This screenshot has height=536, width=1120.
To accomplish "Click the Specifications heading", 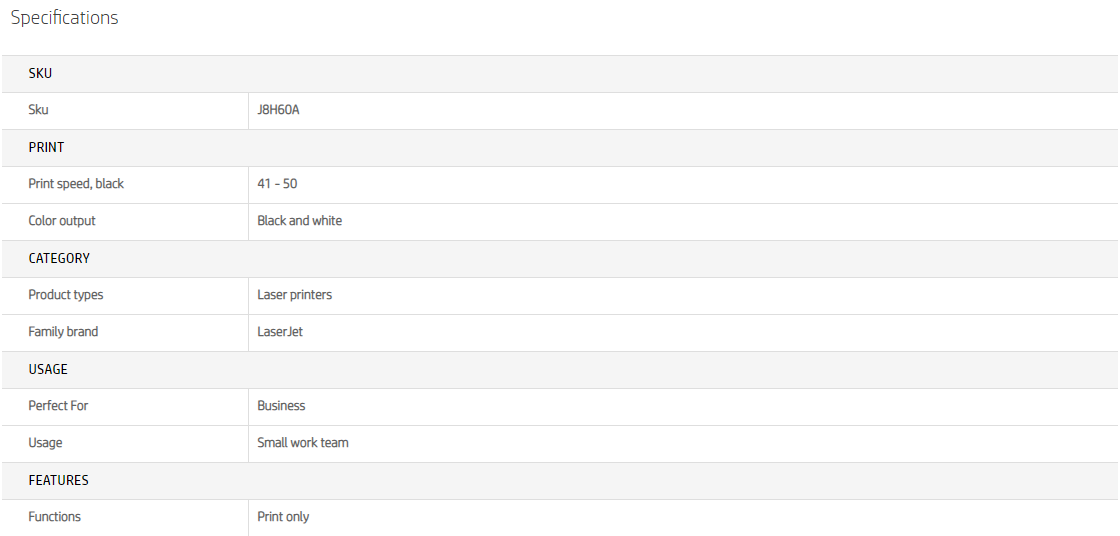I will (64, 18).
